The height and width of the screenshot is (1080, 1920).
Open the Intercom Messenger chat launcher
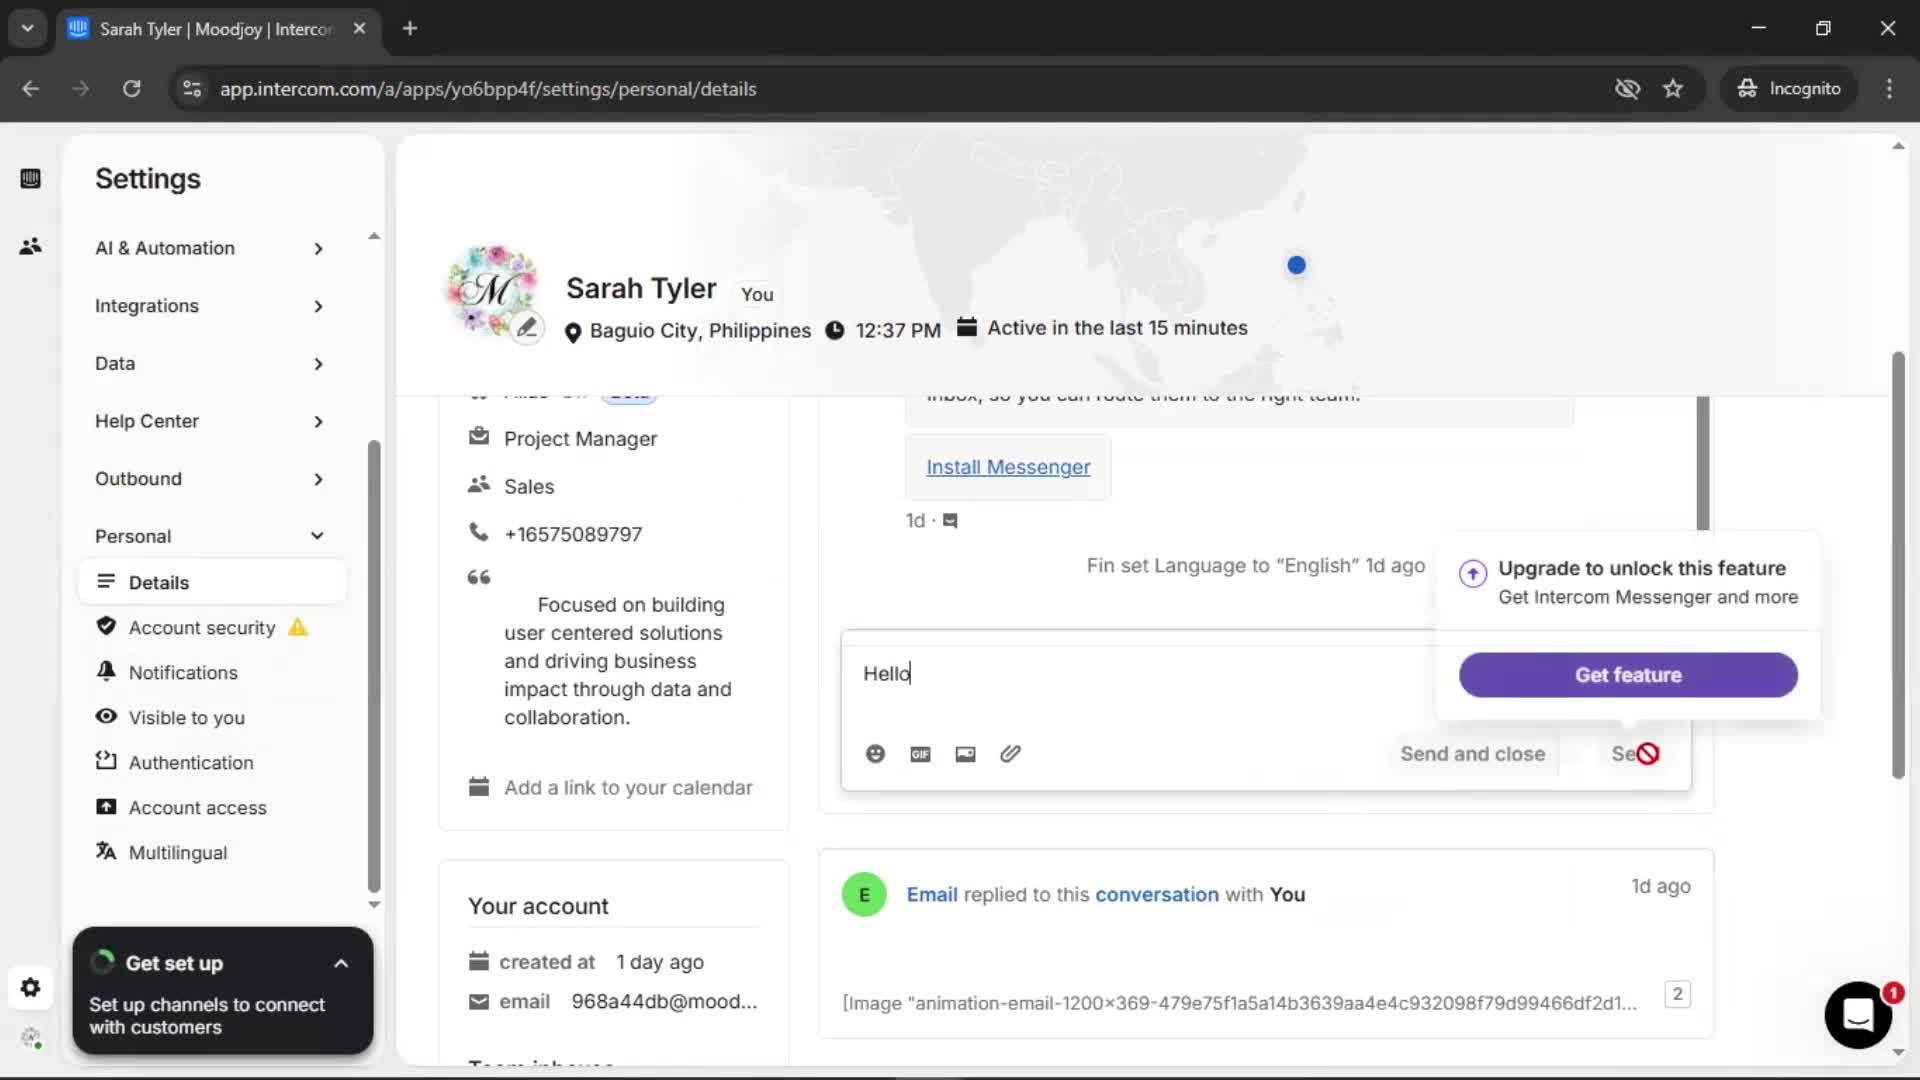click(1858, 1014)
